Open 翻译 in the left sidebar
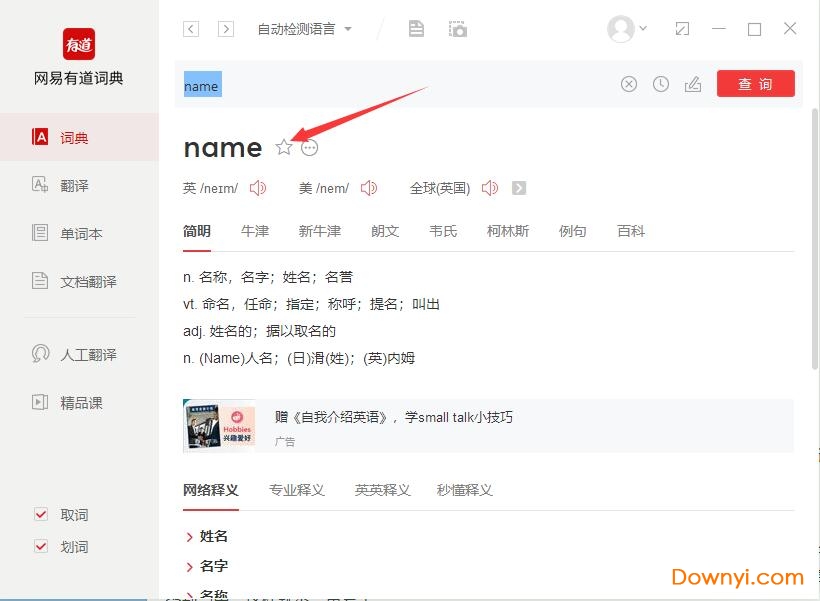 (74, 186)
